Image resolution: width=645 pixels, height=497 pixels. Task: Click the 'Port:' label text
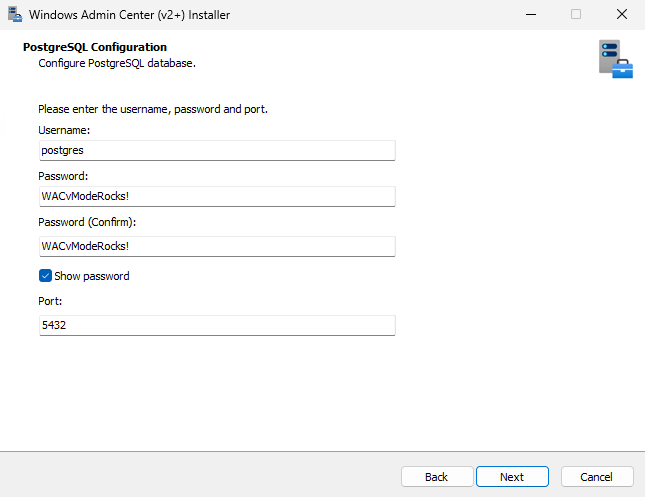point(50,300)
